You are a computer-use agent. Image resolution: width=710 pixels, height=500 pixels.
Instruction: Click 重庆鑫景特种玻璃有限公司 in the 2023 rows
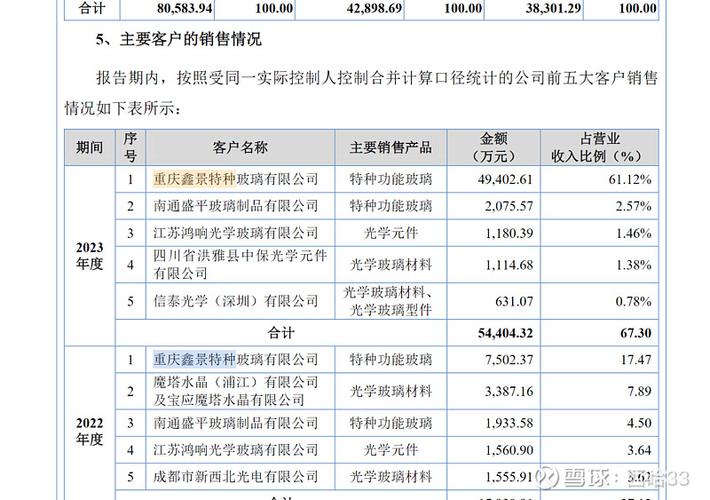[x=235, y=179]
